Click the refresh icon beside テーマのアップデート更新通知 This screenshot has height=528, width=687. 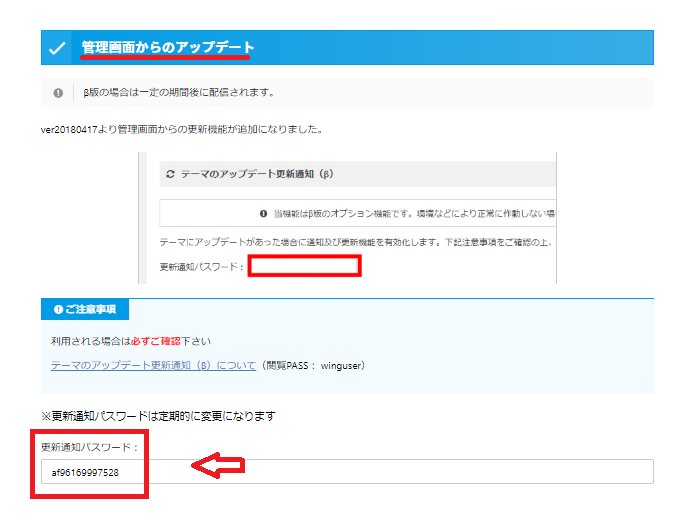click(x=170, y=174)
